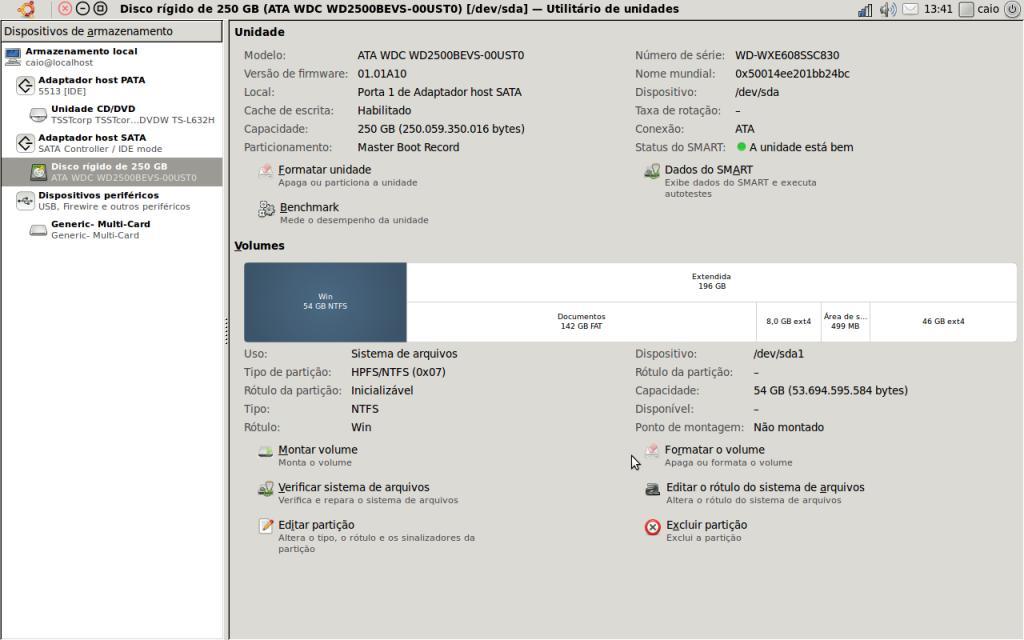Click the sidebar pane divider handle
Screen dimensions: 1024x640
tap(226, 331)
